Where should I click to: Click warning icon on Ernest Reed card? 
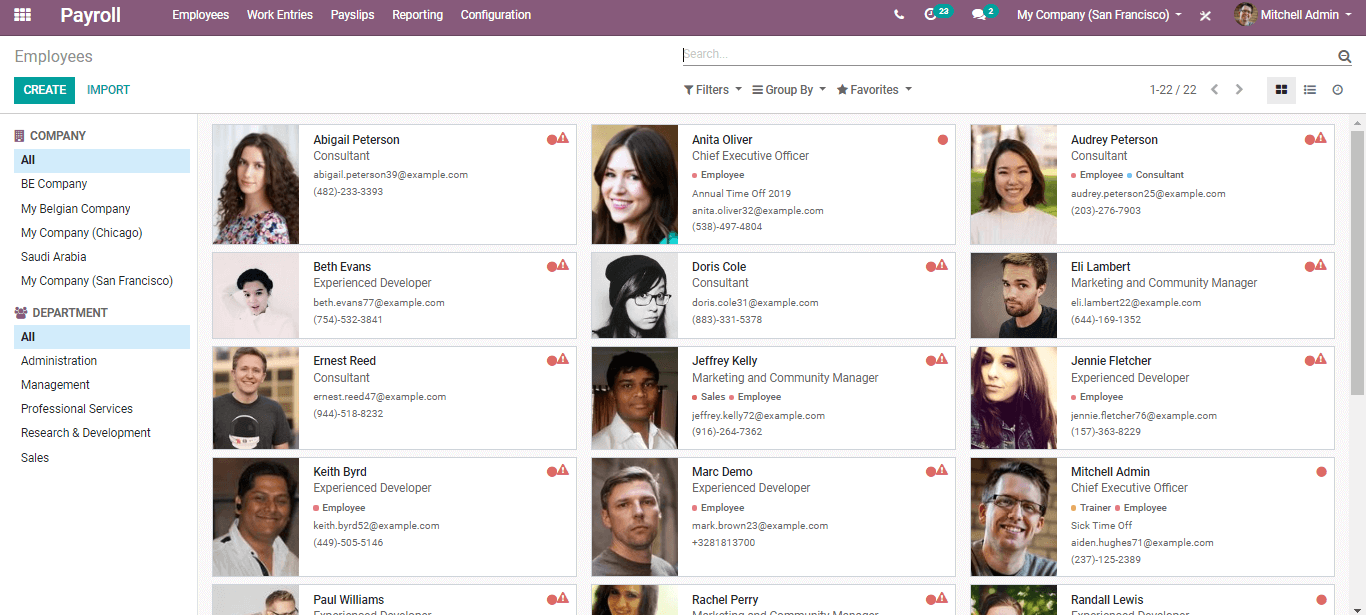pyautogui.click(x=563, y=360)
